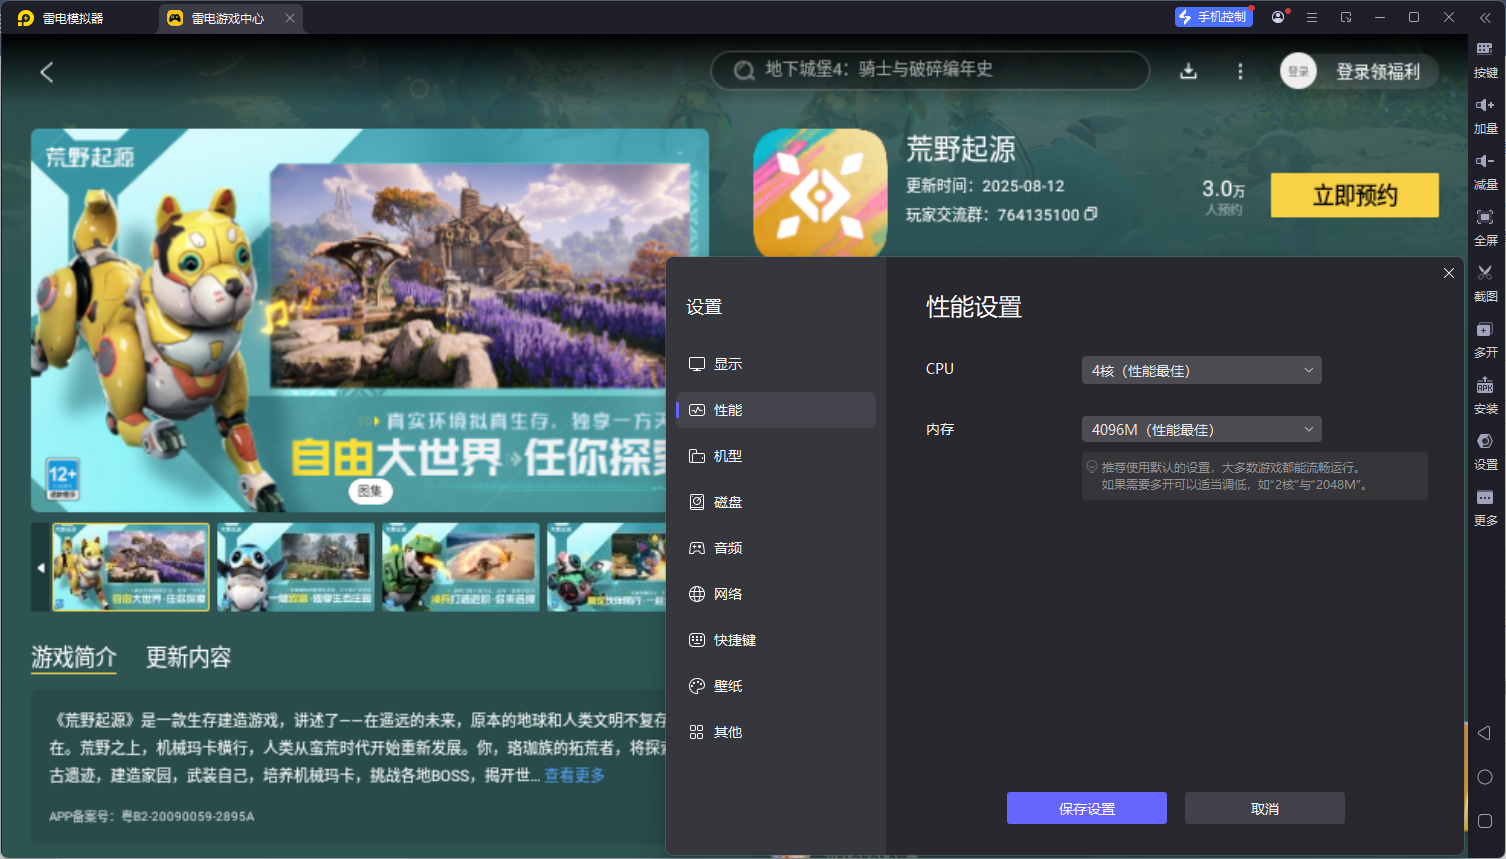The image size is (1506, 859).
Task: Tap the Android home circle button
Action: tap(1484, 777)
